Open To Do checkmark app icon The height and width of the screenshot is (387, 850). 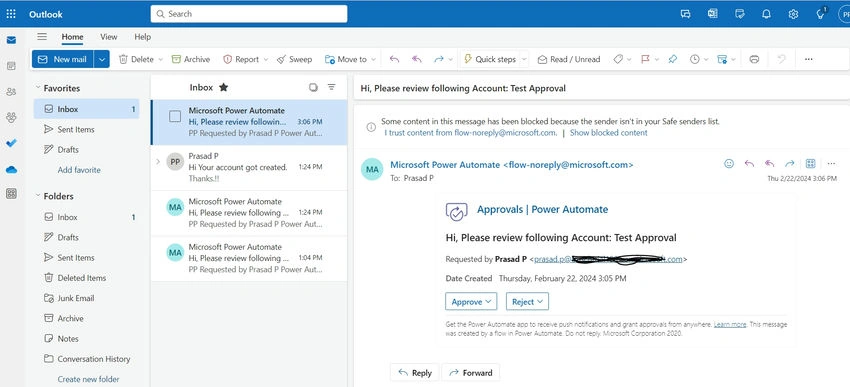(x=11, y=144)
